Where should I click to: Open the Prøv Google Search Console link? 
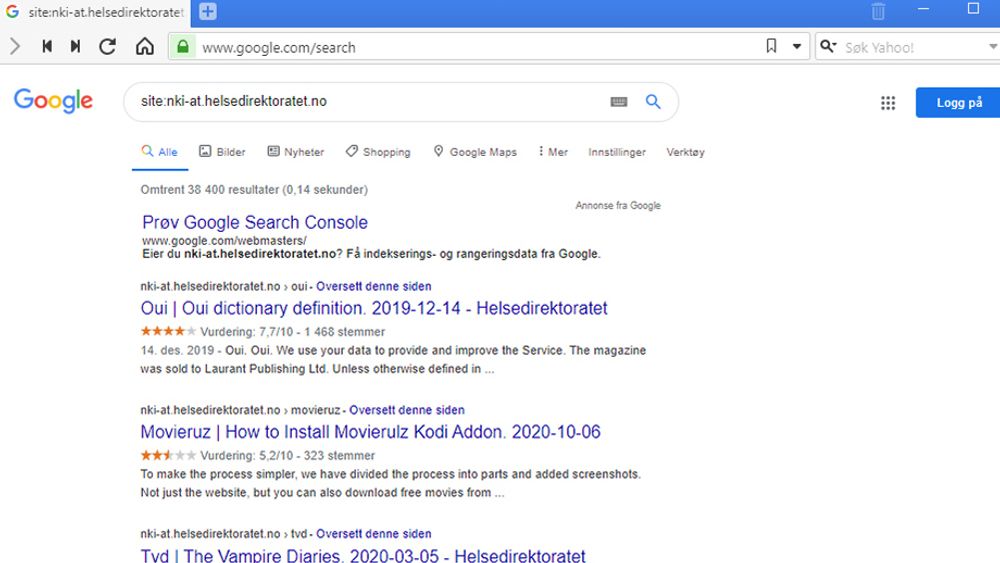255,222
